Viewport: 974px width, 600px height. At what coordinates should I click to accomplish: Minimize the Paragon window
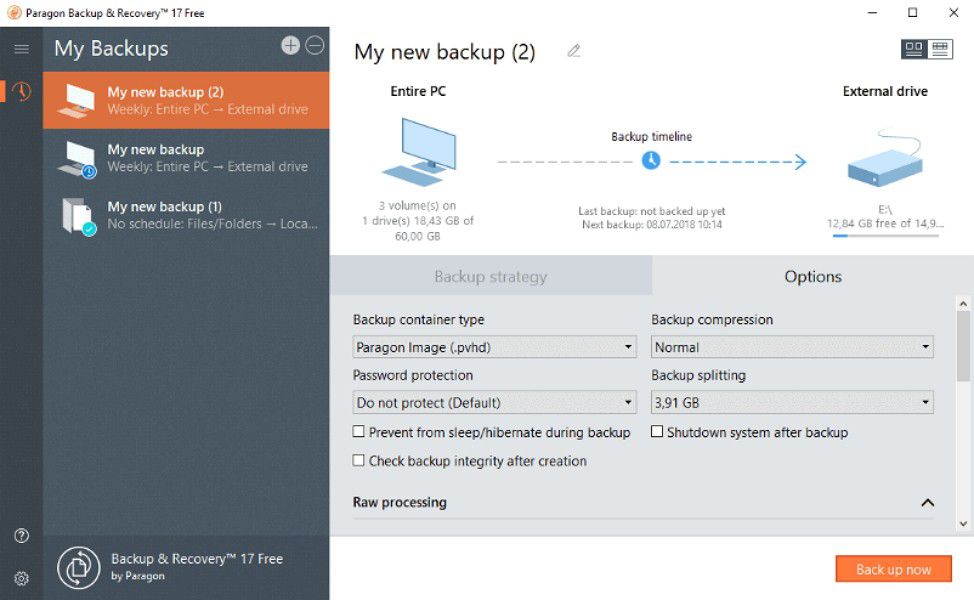pos(872,12)
